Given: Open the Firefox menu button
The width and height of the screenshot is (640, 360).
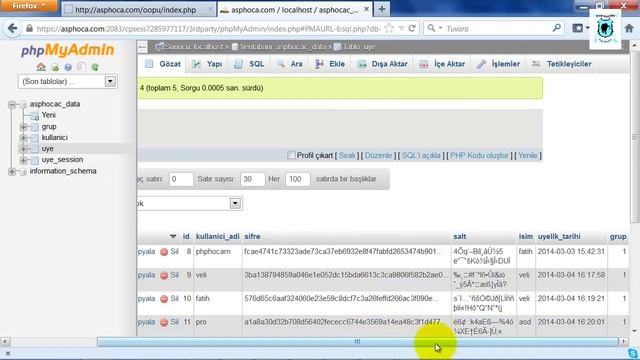Looking at the screenshot, I should [x=29, y=6].
